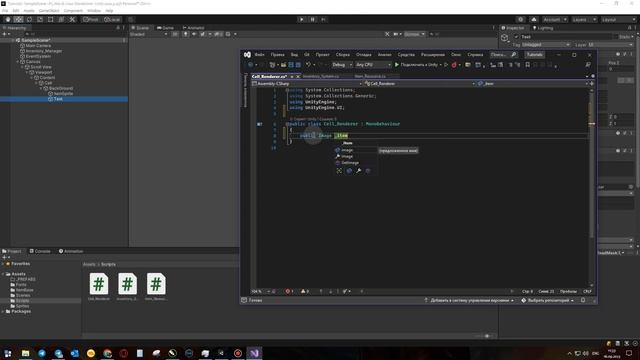Click the green attach to Unity button

click(417, 65)
